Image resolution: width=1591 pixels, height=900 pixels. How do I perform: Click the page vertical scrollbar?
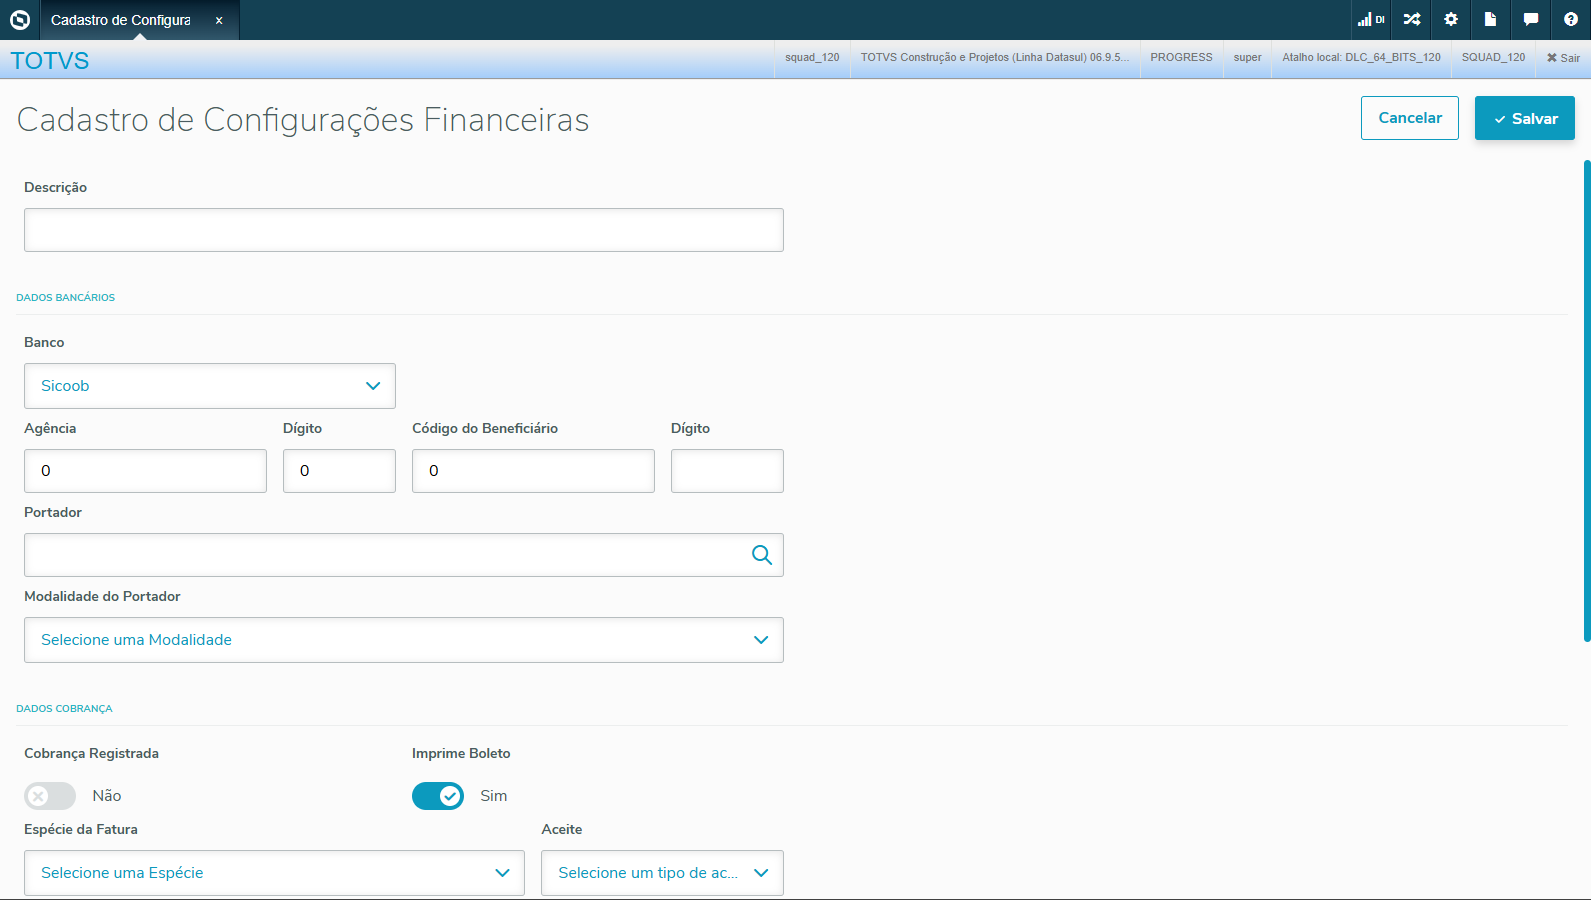coord(1587,400)
